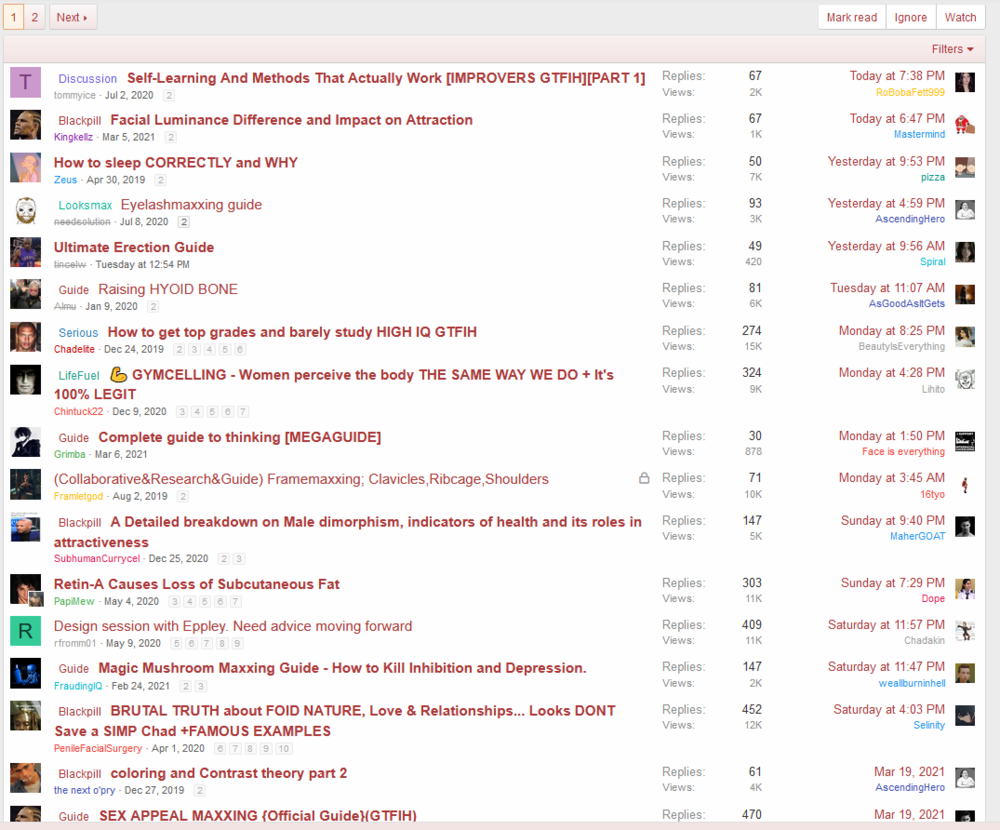Image resolution: width=1000 pixels, height=830 pixels.
Task: Click the Watch button
Action: point(960,17)
